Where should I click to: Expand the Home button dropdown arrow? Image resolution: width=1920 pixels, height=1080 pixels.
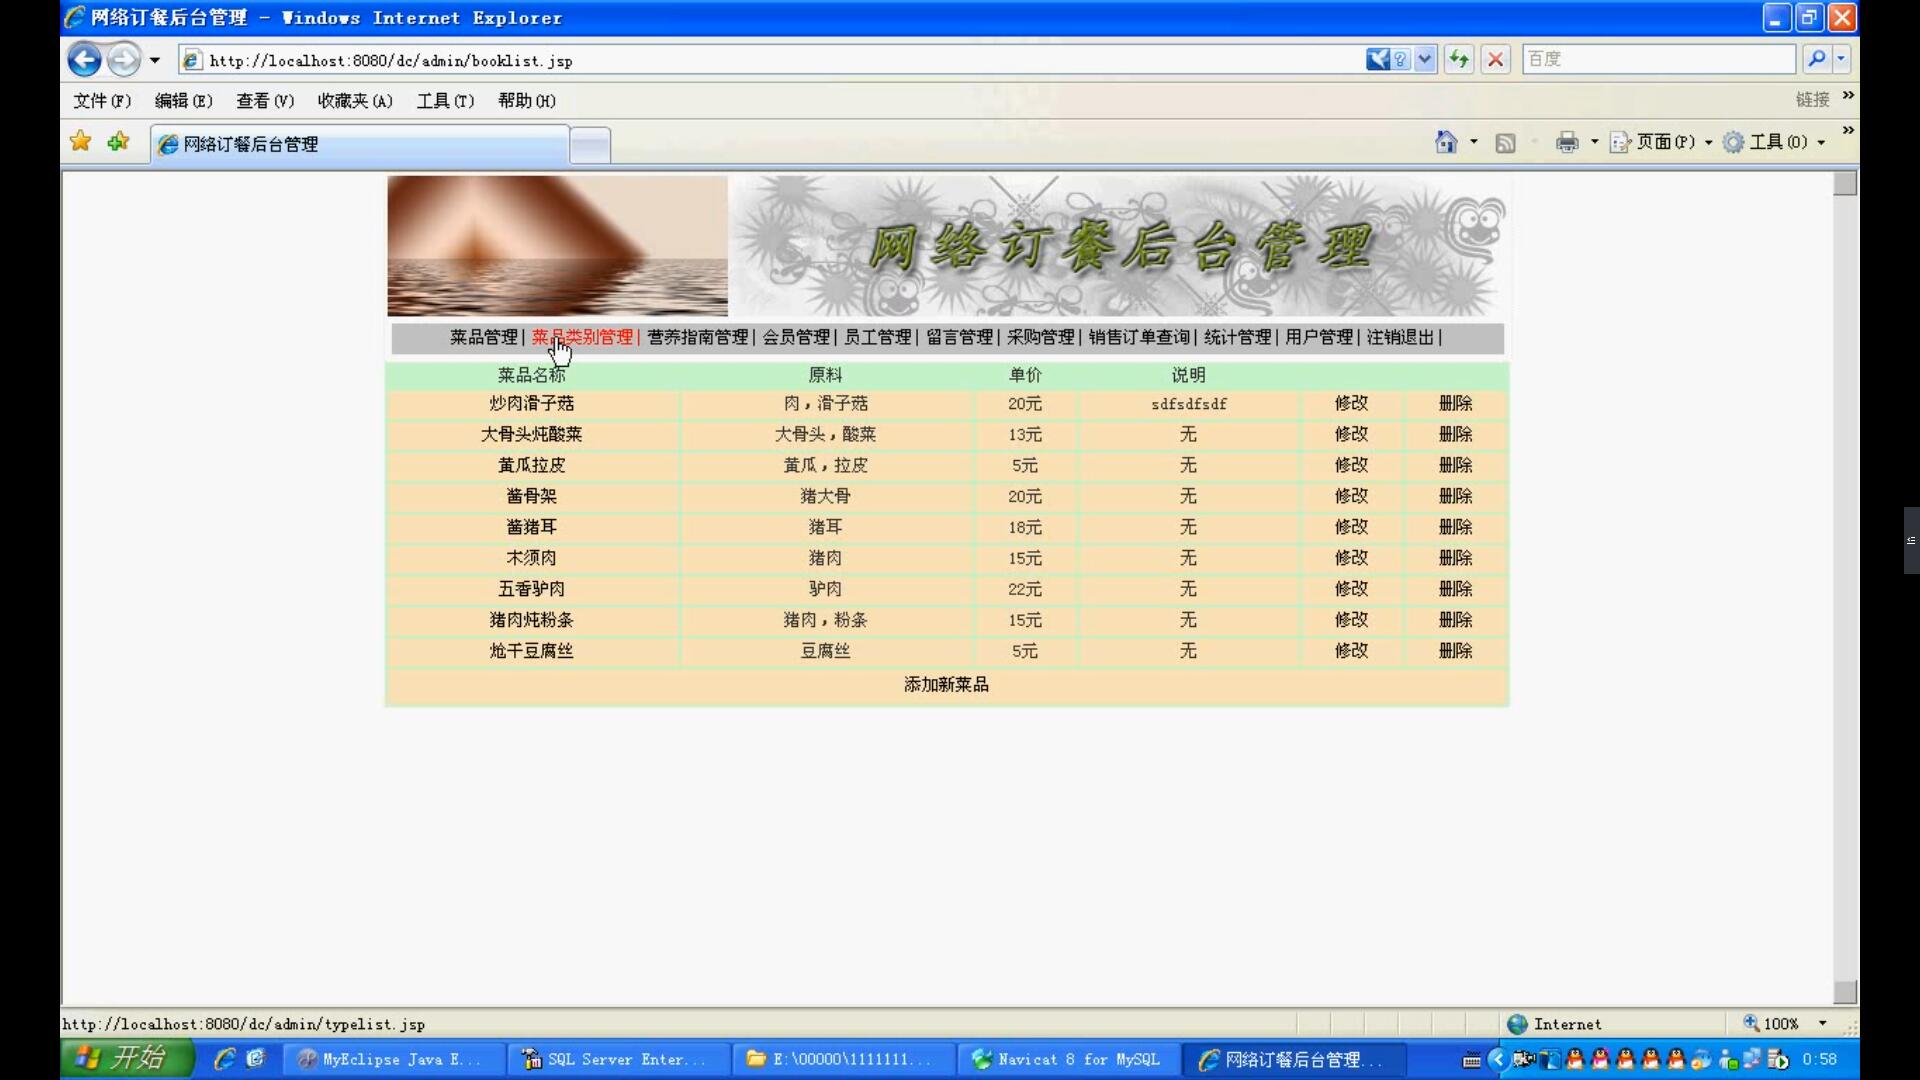tap(1474, 143)
